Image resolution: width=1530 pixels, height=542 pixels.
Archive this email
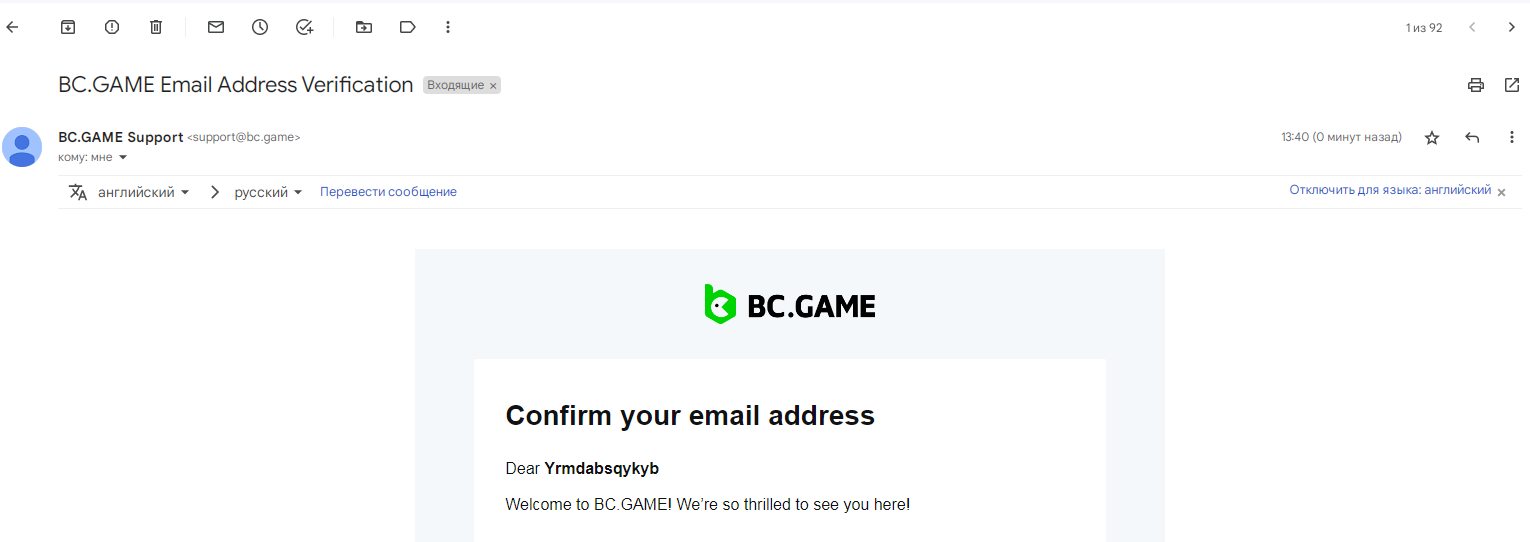pos(68,28)
